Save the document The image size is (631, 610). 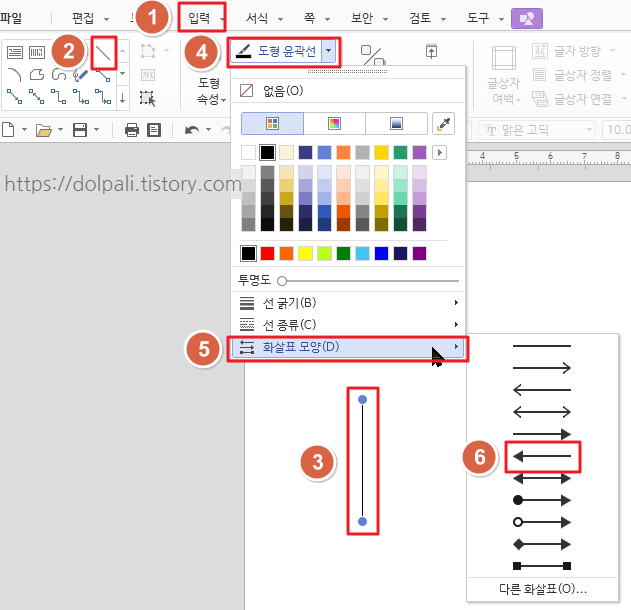click(x=80, y=130)
